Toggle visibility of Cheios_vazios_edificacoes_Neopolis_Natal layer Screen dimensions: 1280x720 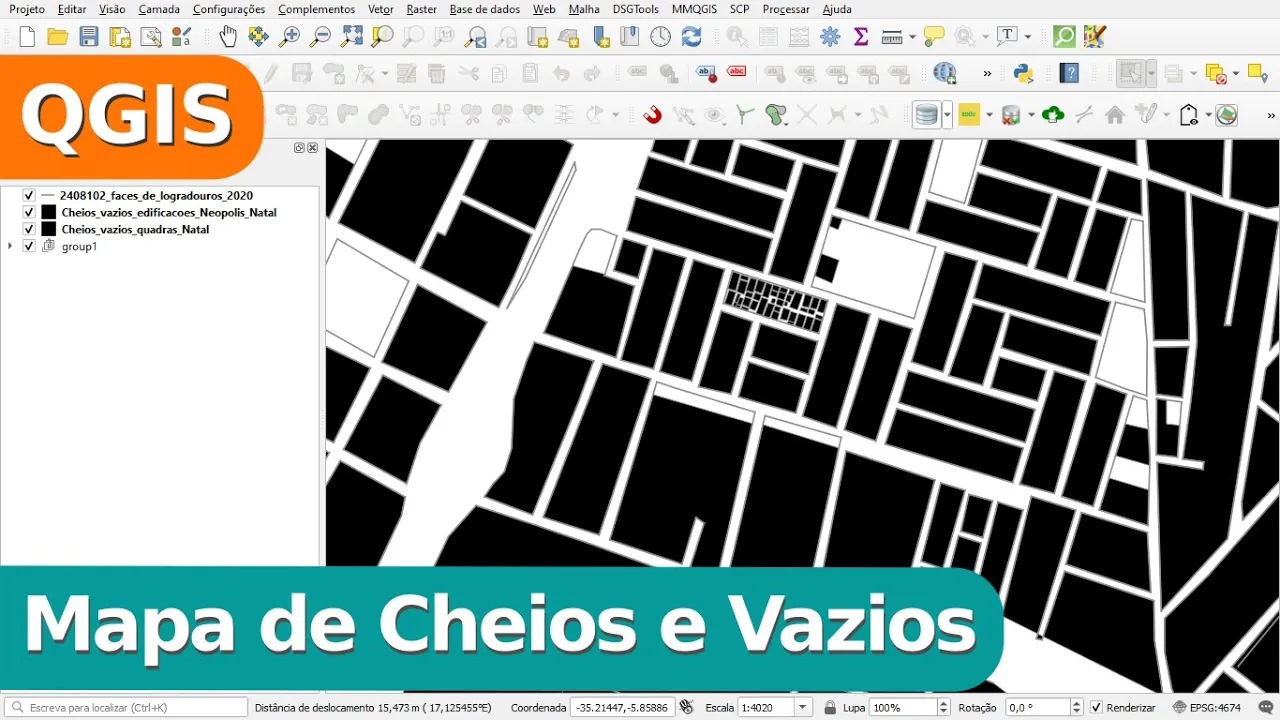[x=29, y=213]
